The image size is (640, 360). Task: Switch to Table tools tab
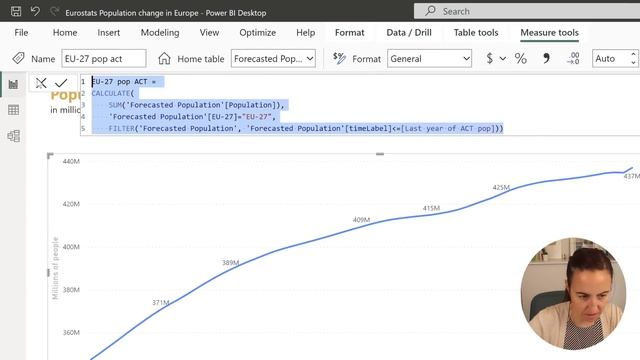476,33
